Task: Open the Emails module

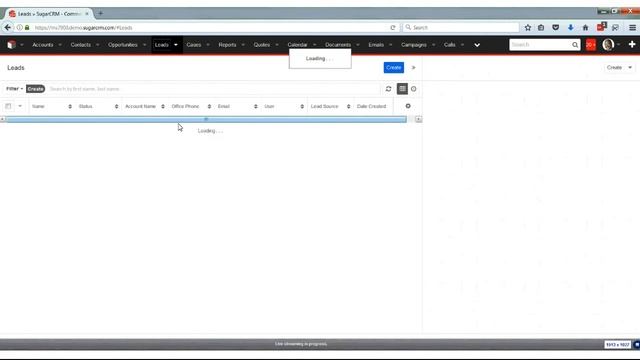Action: tap(376, 45)
